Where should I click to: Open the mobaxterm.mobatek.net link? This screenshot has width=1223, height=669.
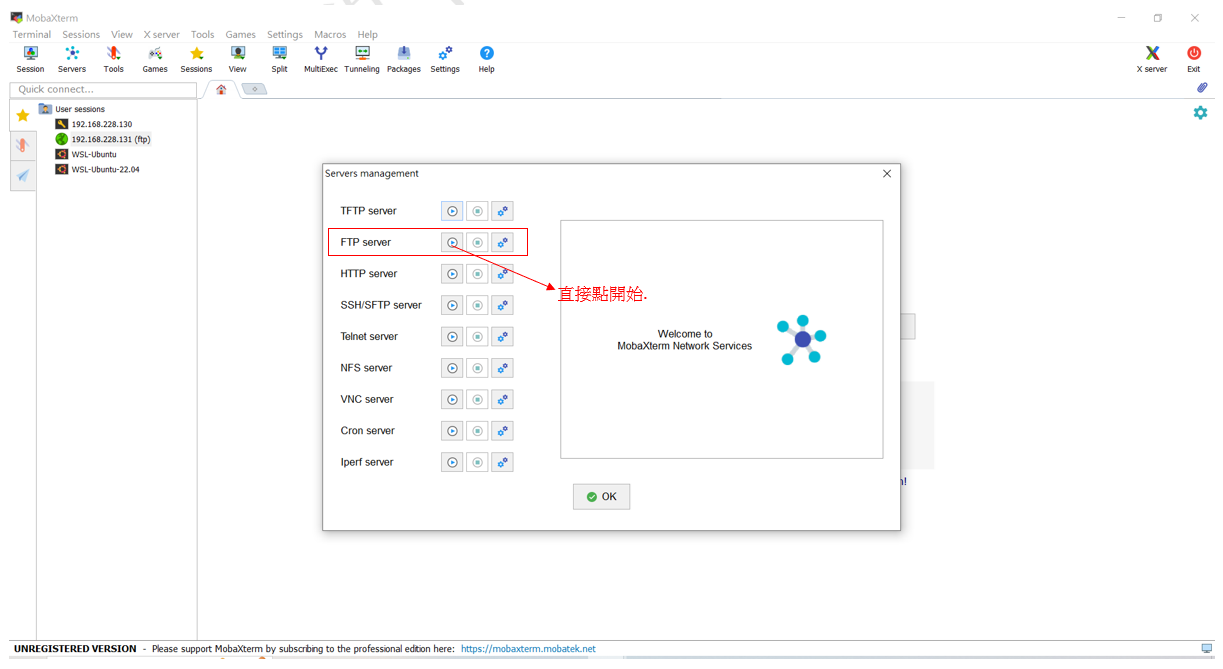click(528, 649)
